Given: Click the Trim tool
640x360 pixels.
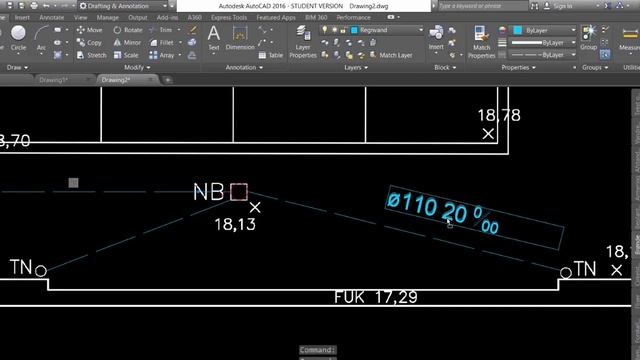Looking at the screenshot, I should click(161, 30).
